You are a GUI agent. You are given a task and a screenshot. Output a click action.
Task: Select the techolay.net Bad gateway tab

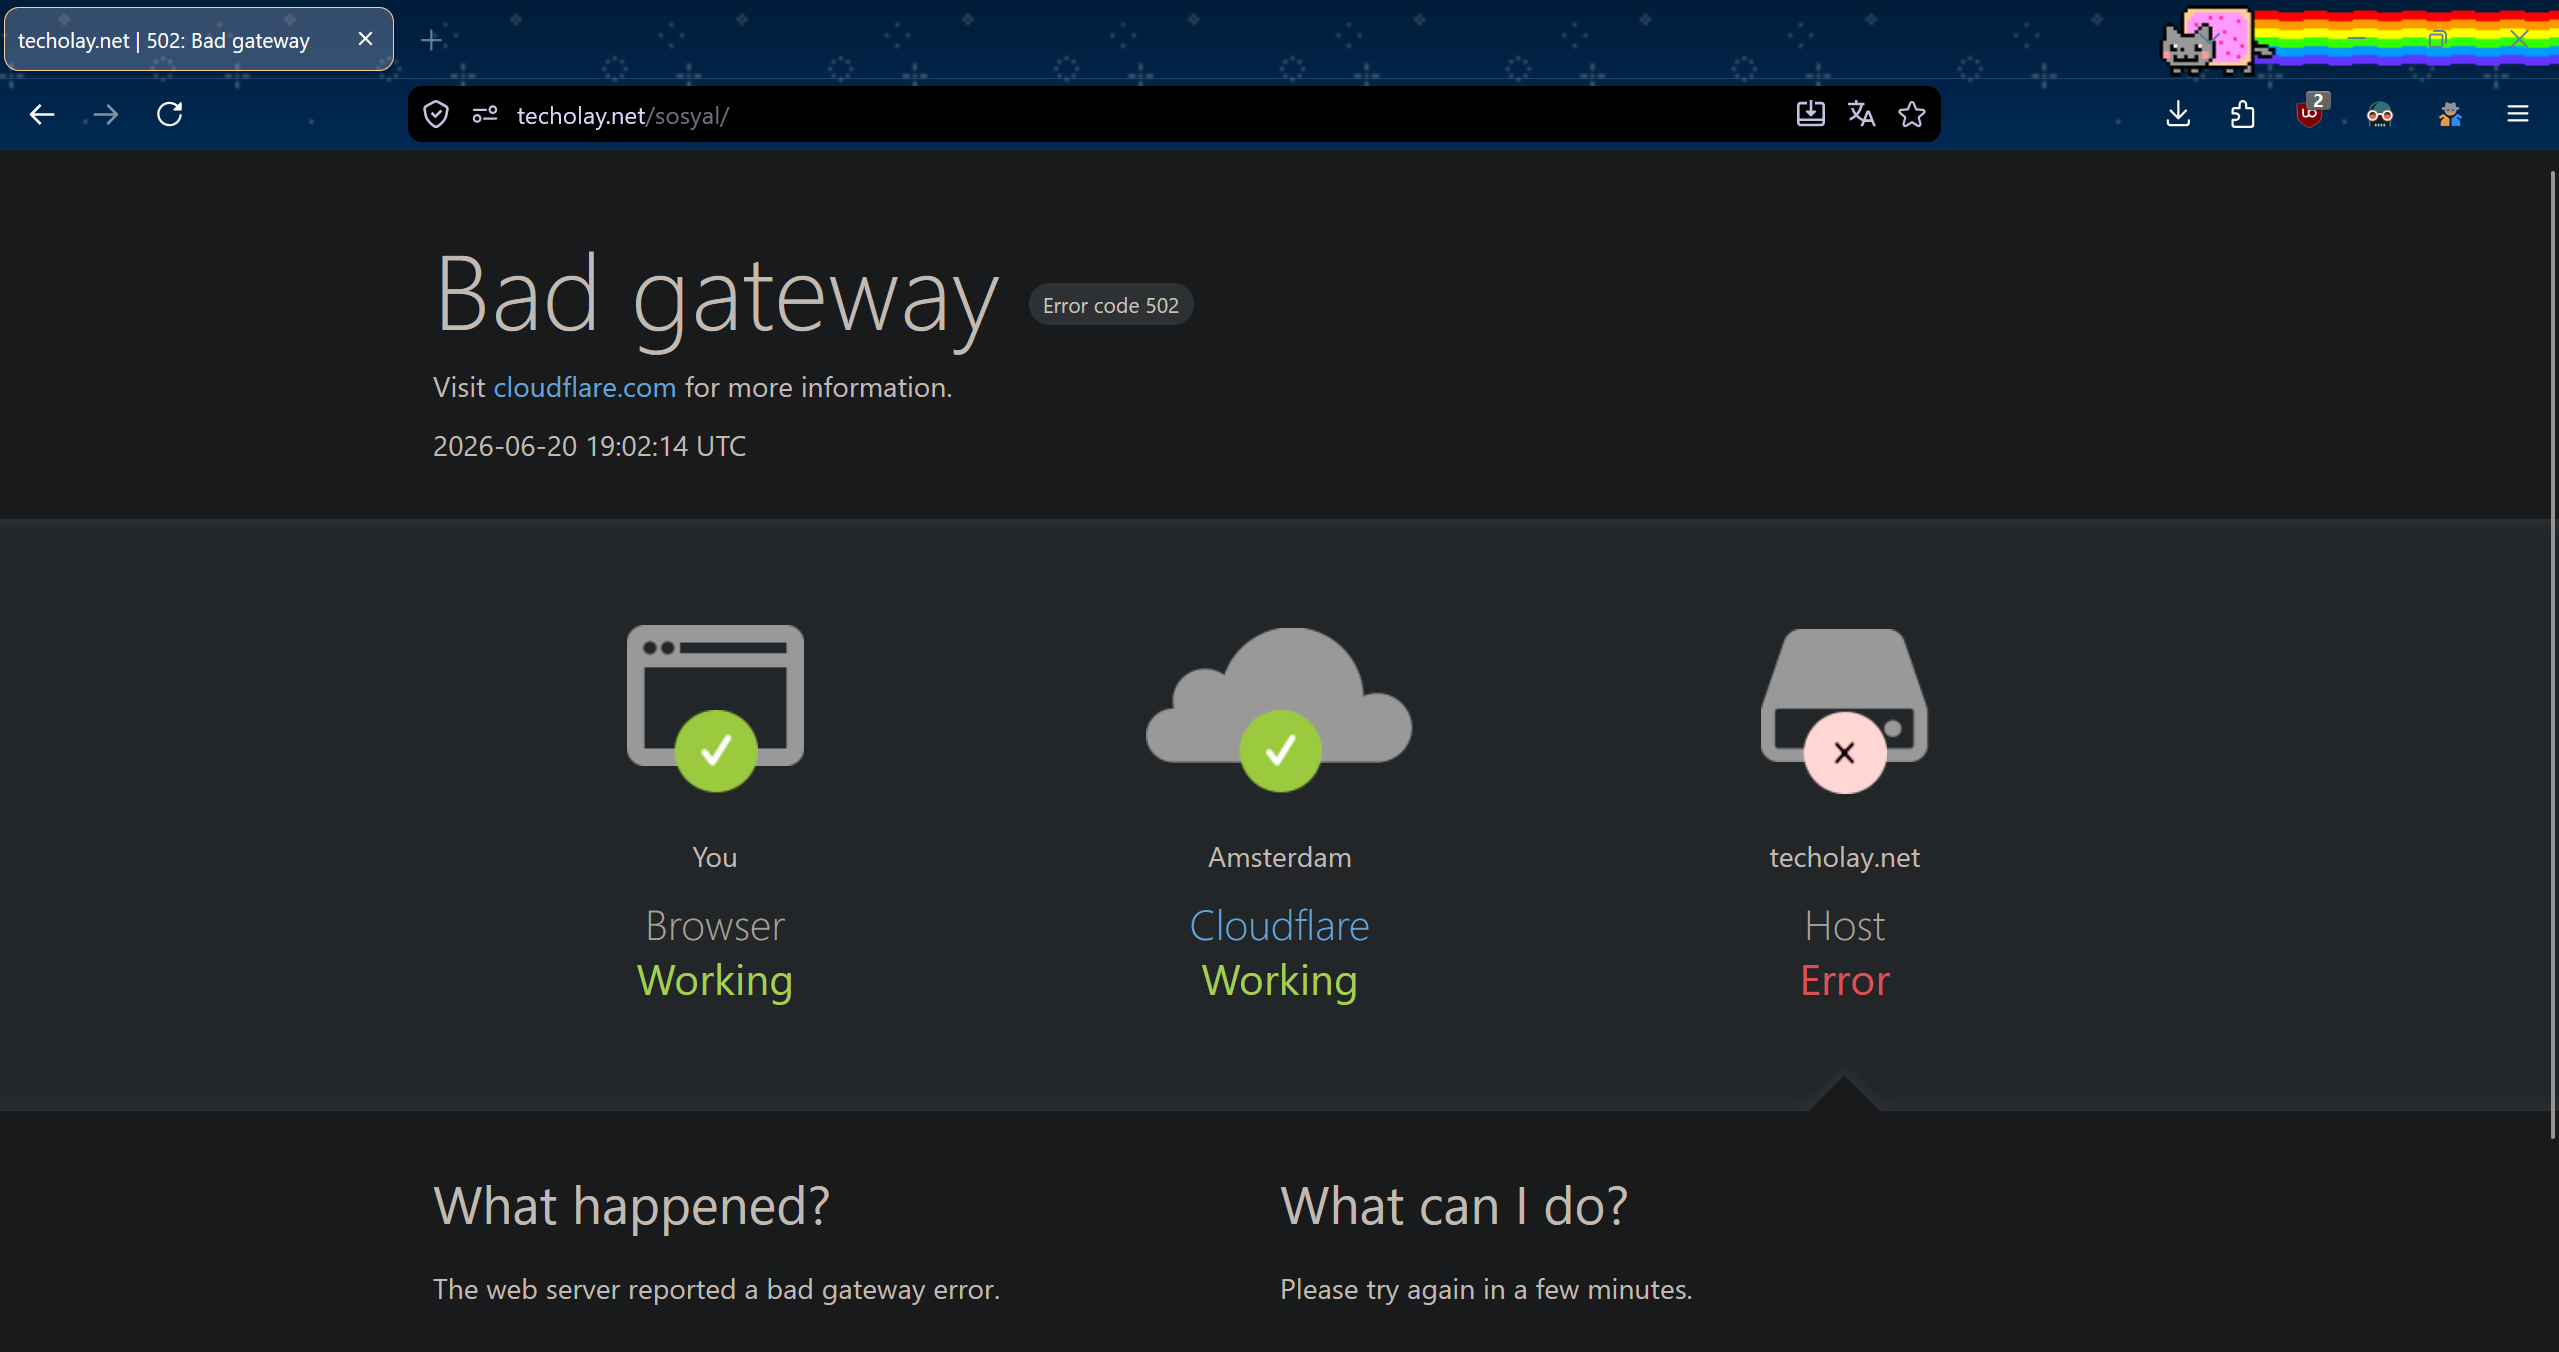click(199, 40)
